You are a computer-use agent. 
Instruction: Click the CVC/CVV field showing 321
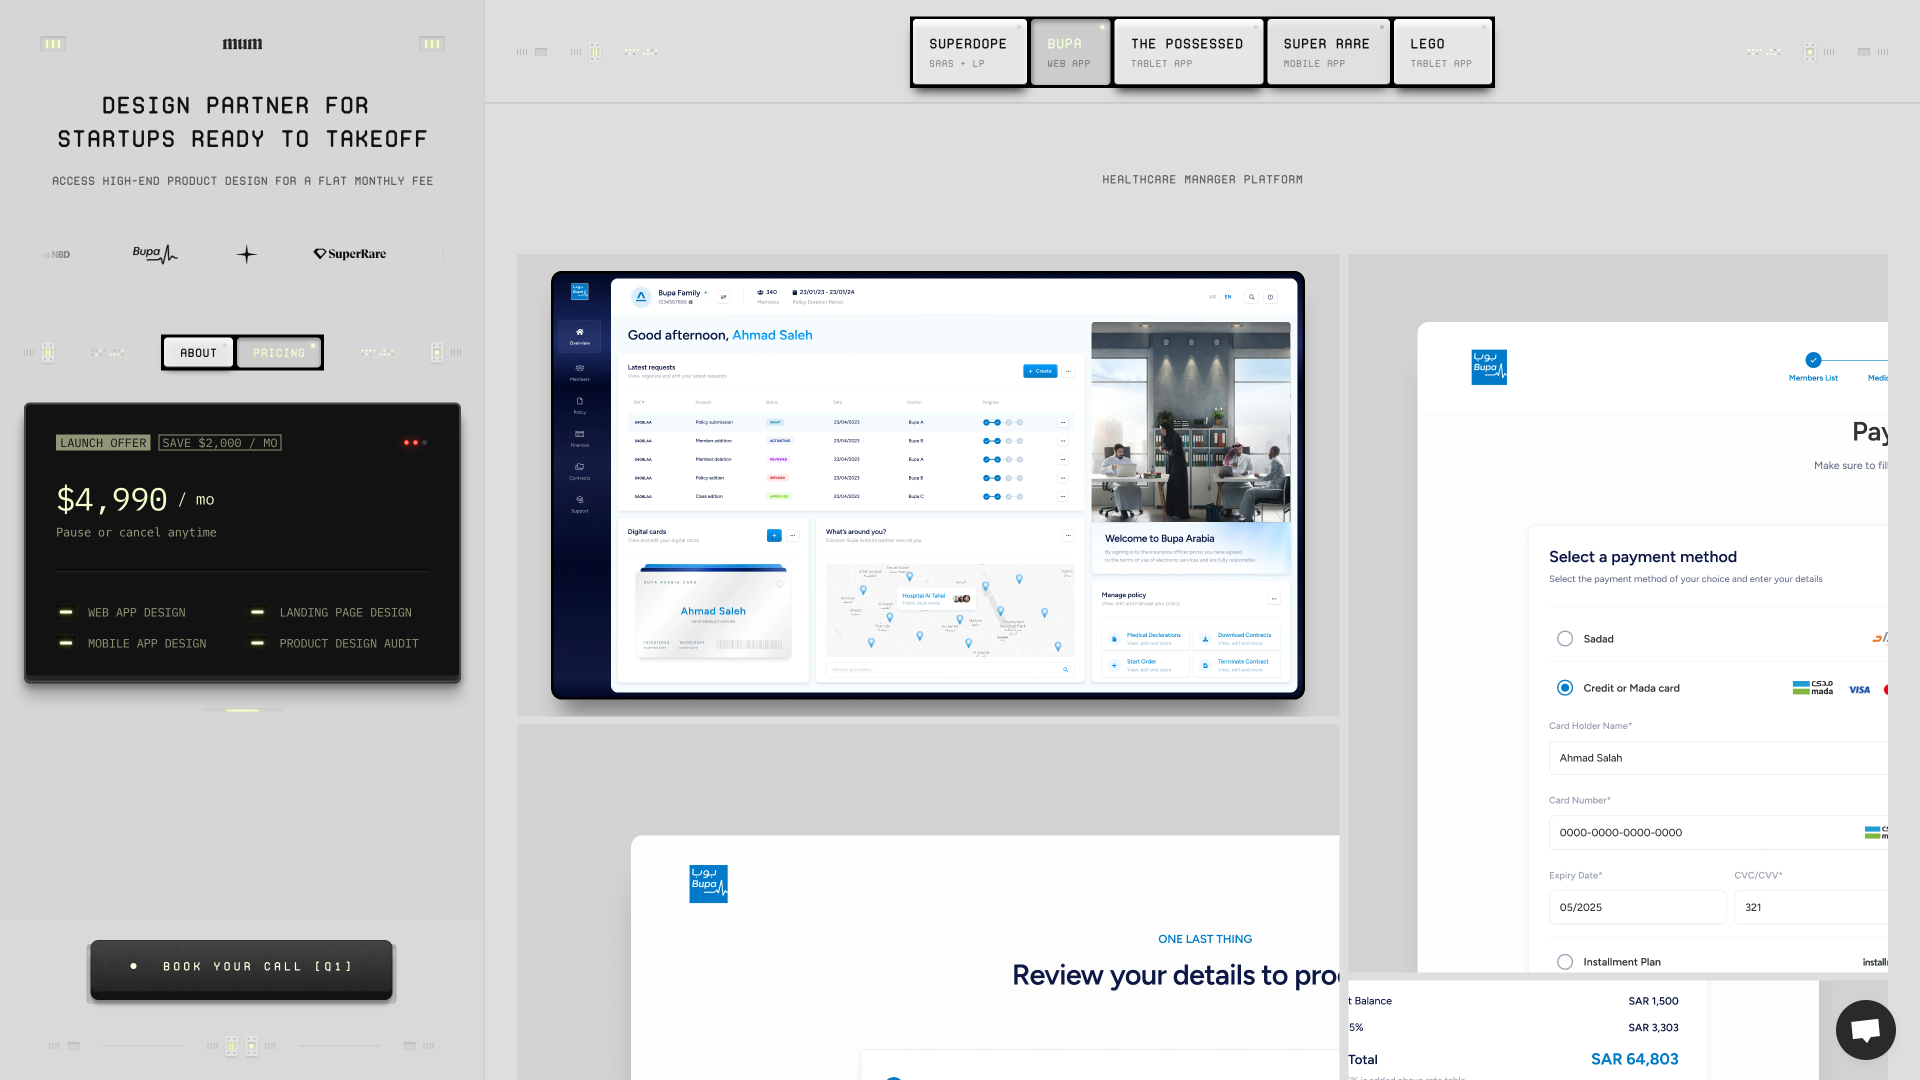1811,907
